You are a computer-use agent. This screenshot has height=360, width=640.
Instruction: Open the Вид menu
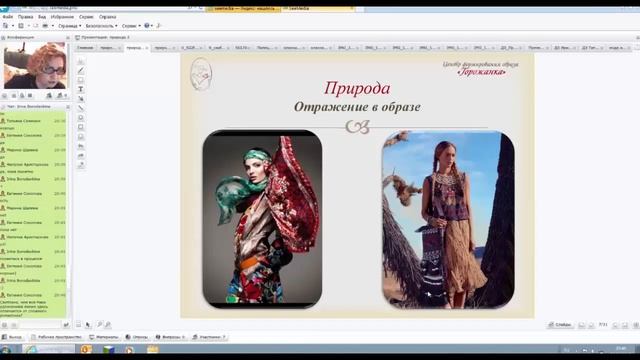[x=42, y=17]
